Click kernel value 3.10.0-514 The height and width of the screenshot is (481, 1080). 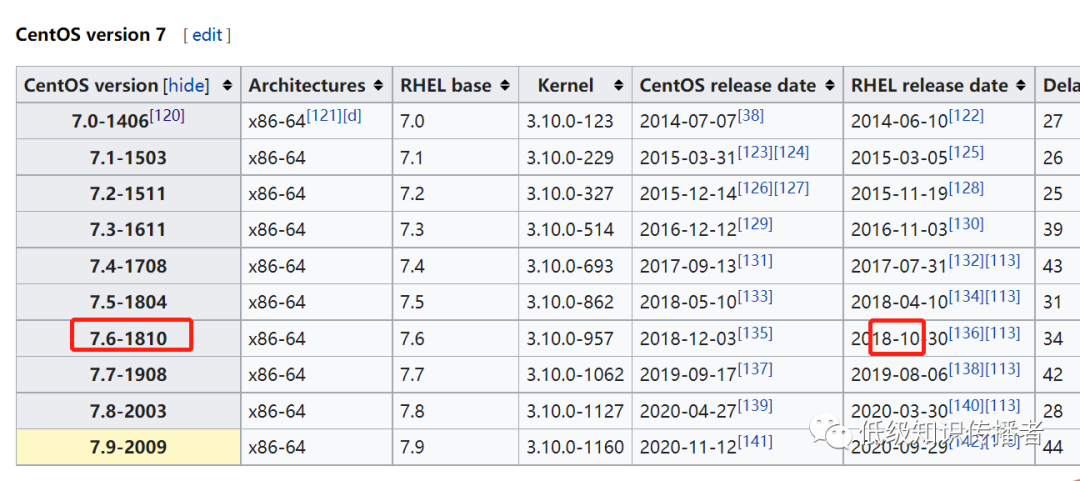570,229
